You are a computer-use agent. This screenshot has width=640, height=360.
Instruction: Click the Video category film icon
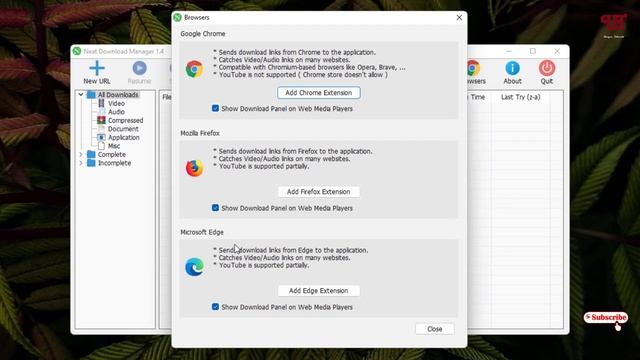pos(101,103)
